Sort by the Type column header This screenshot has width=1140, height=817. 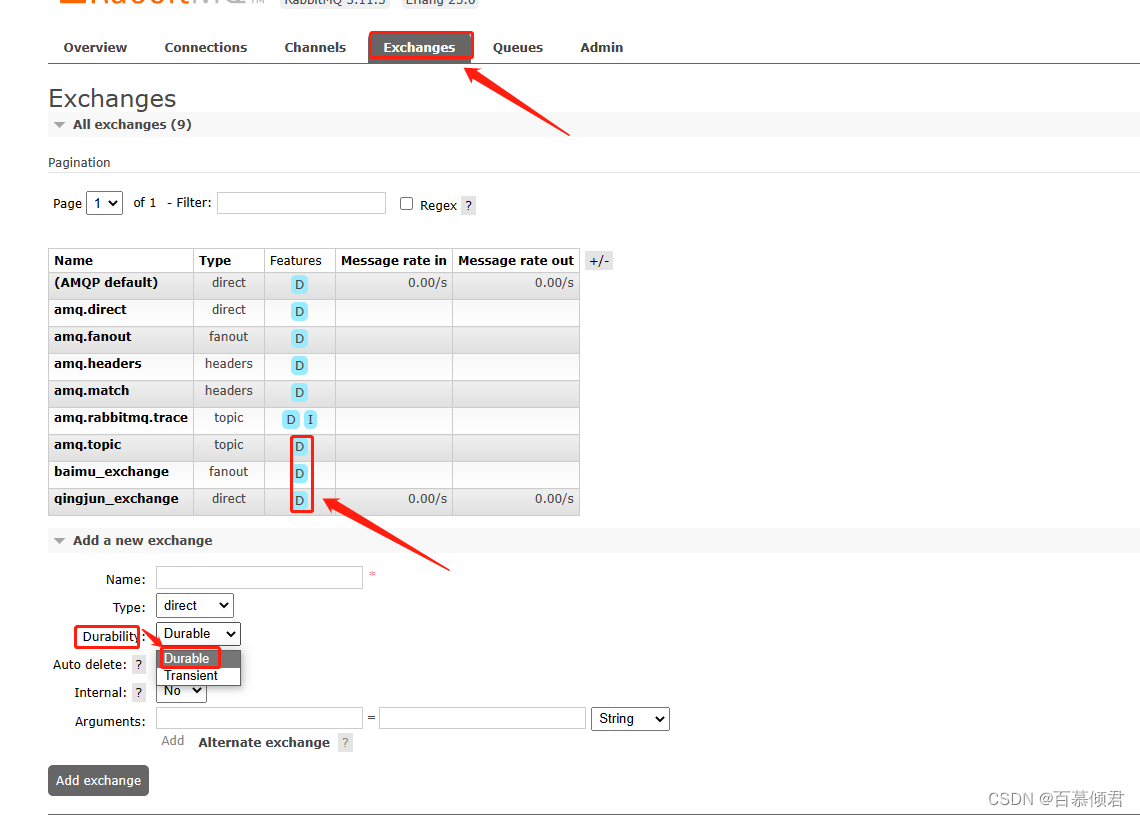pos(215,260)
